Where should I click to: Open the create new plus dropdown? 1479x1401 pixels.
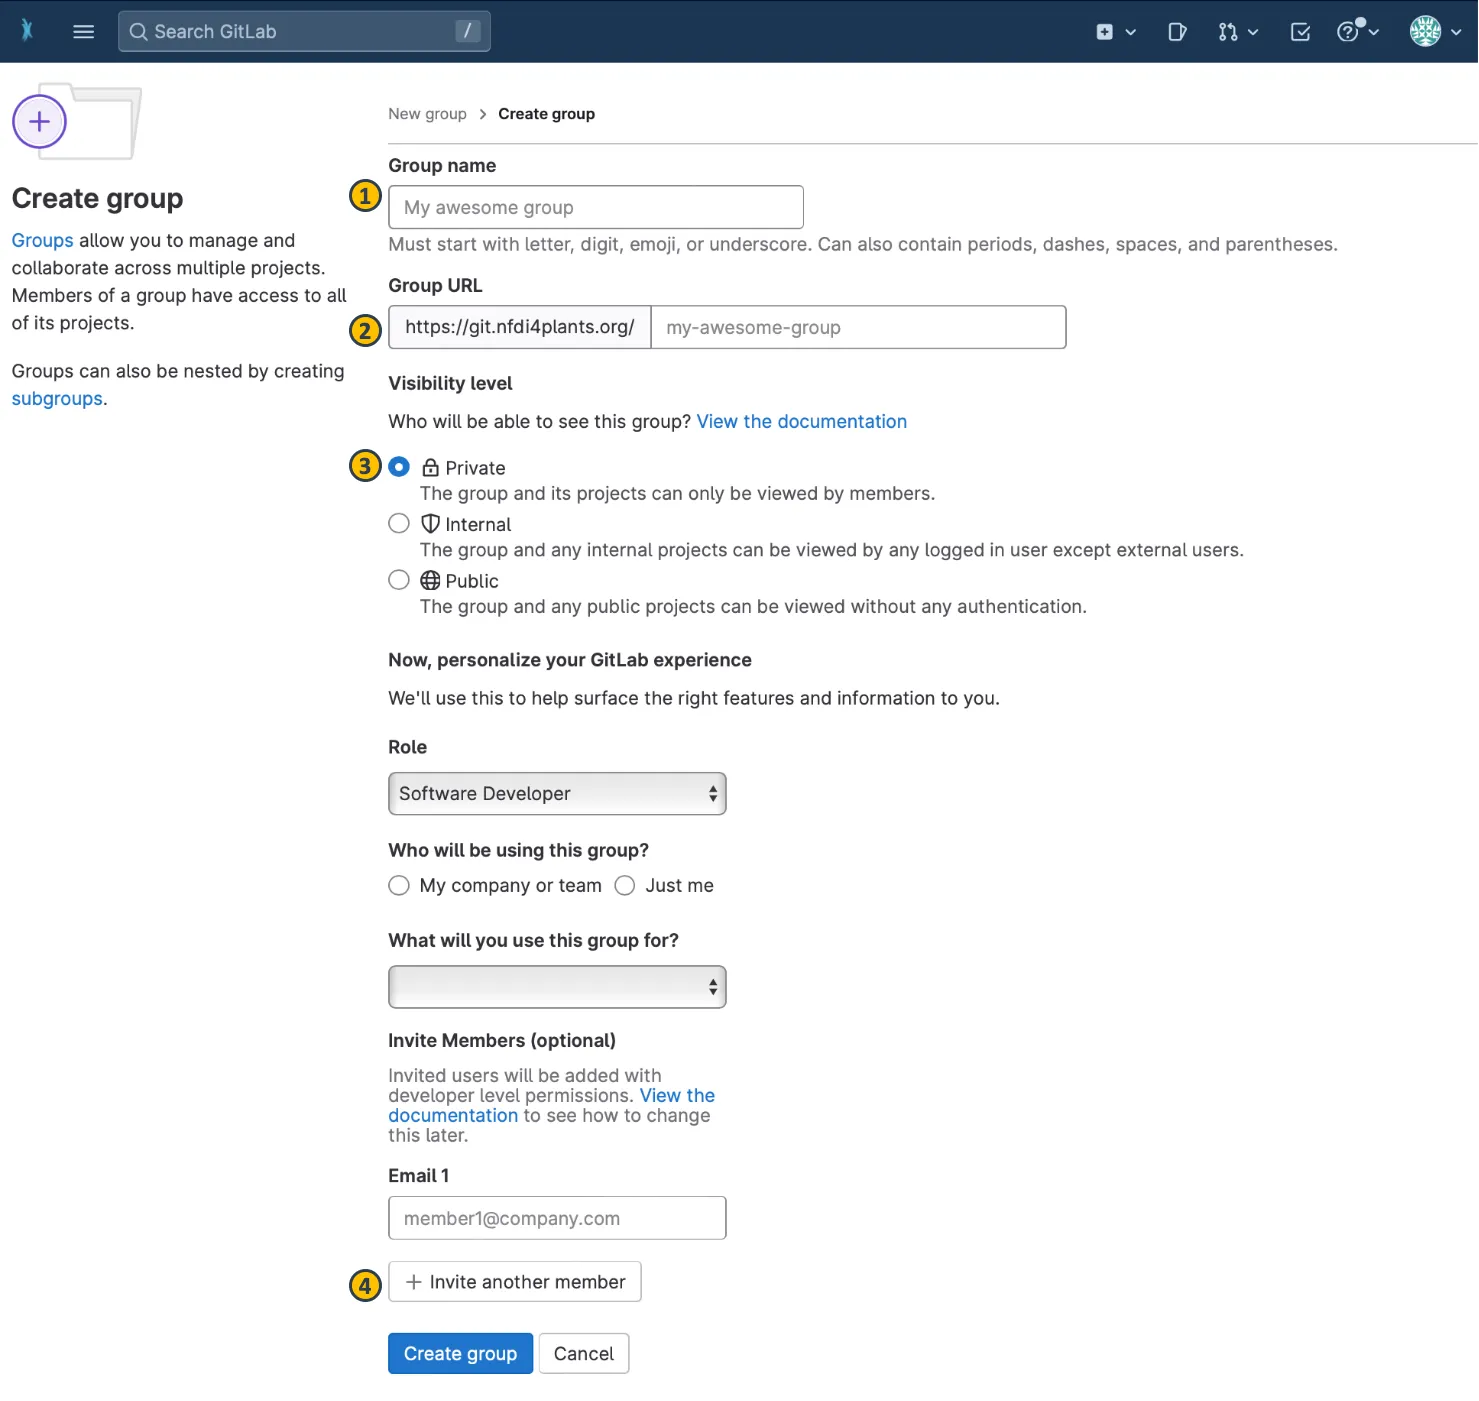[1115, 32]
